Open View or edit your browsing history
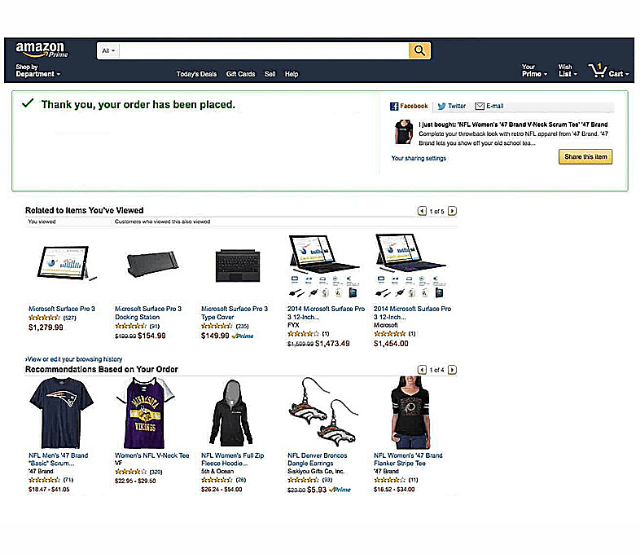 (74, 359)
